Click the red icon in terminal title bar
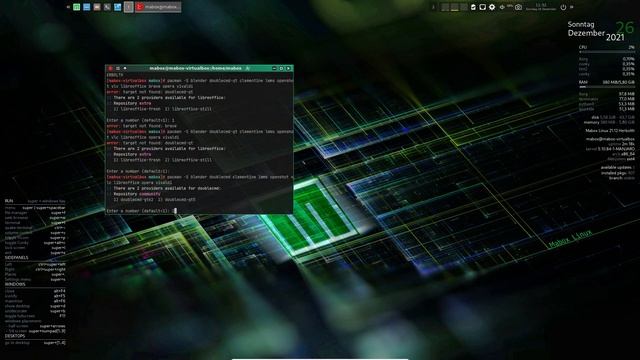Image resolution: width=640 pixels, height=360 pixels. [110, 69]
